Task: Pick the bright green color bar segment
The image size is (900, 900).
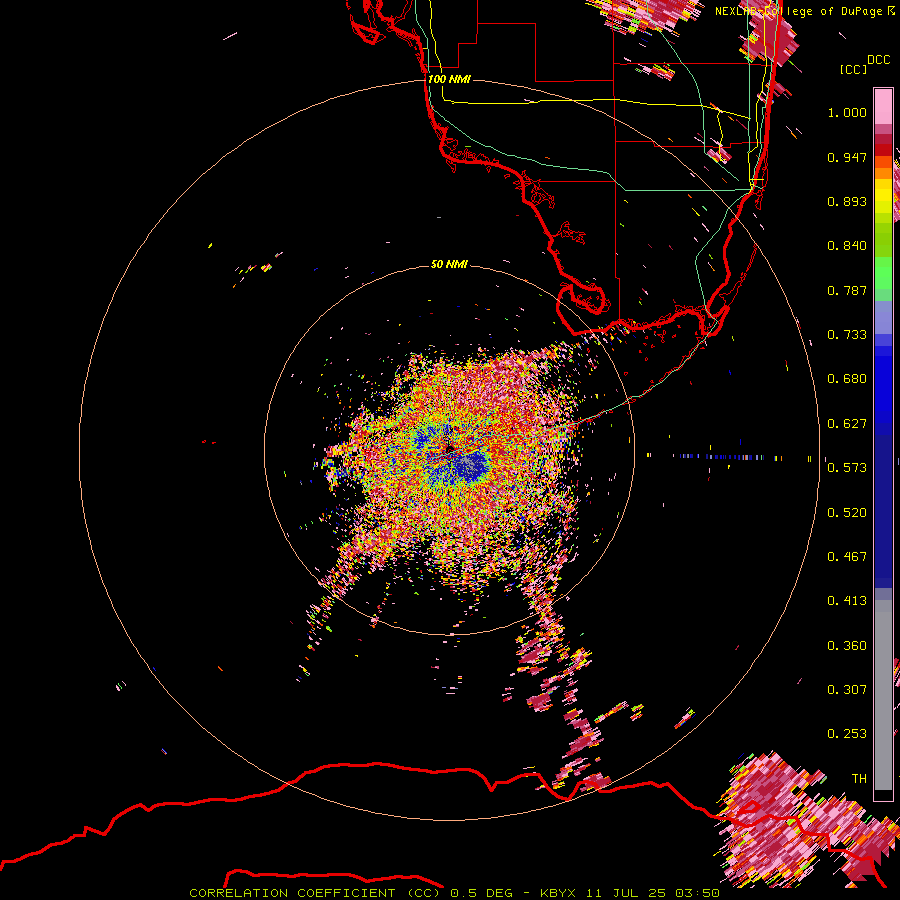Action: 883,273
